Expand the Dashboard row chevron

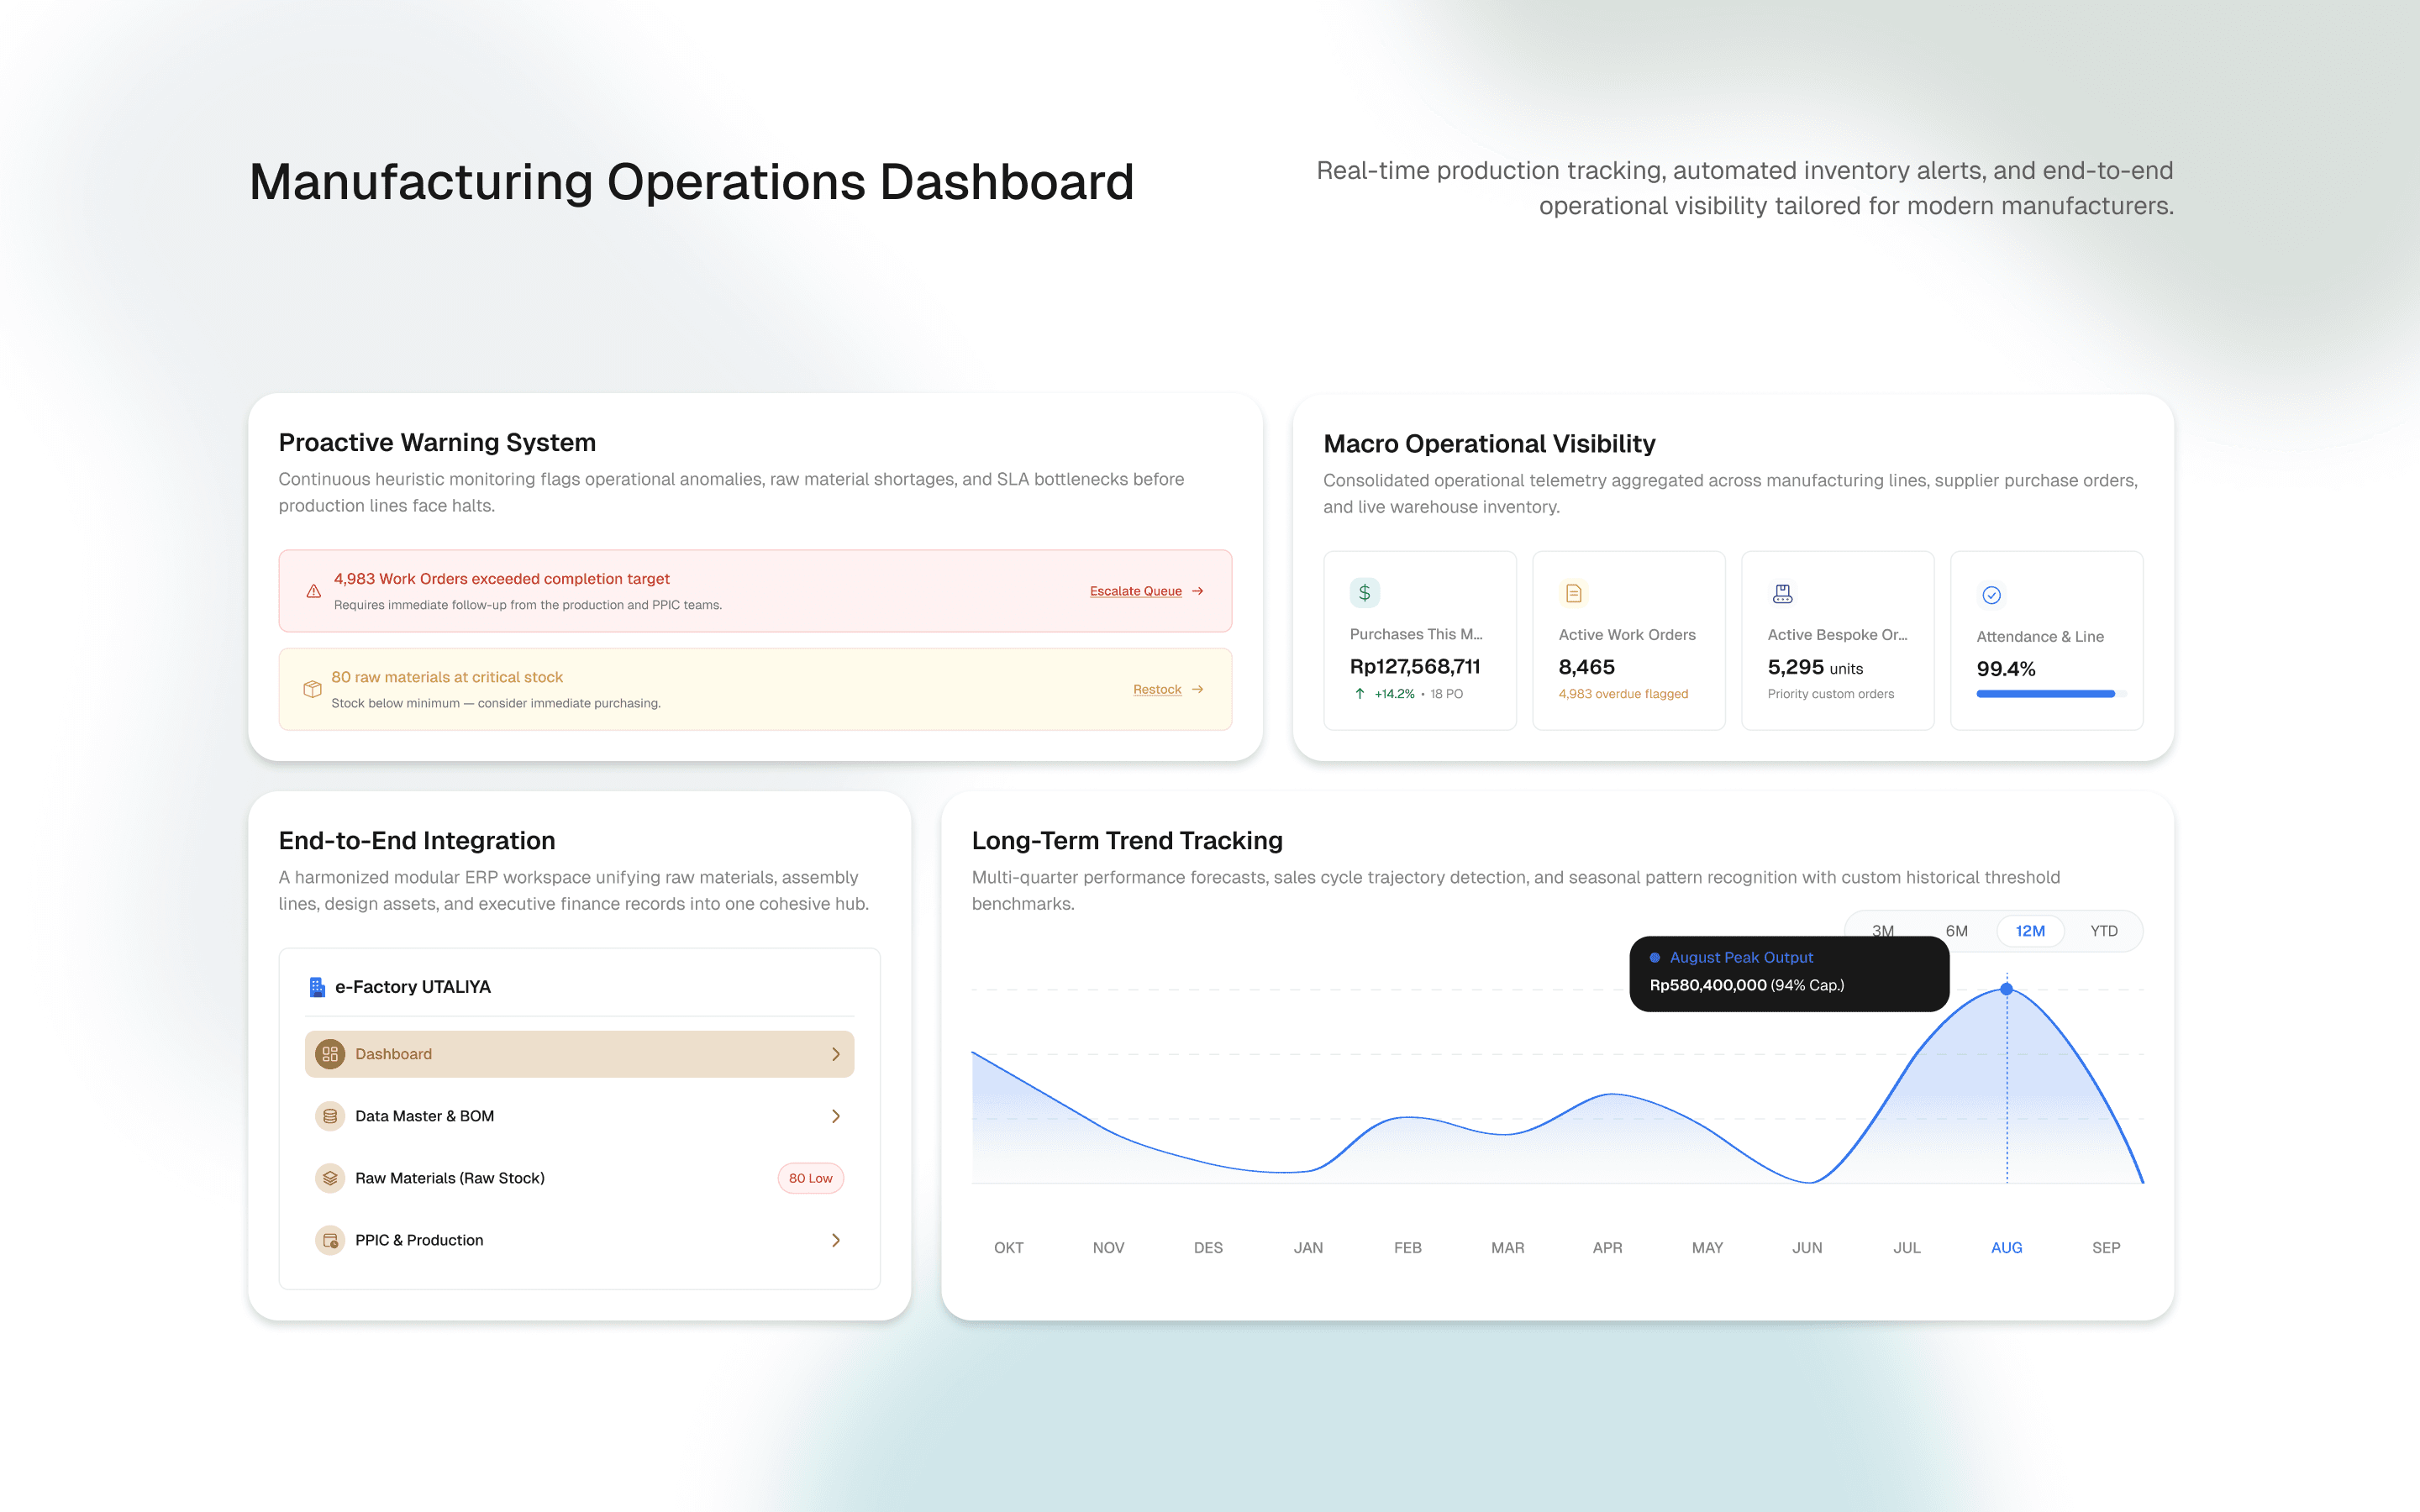pos(836,1054)
